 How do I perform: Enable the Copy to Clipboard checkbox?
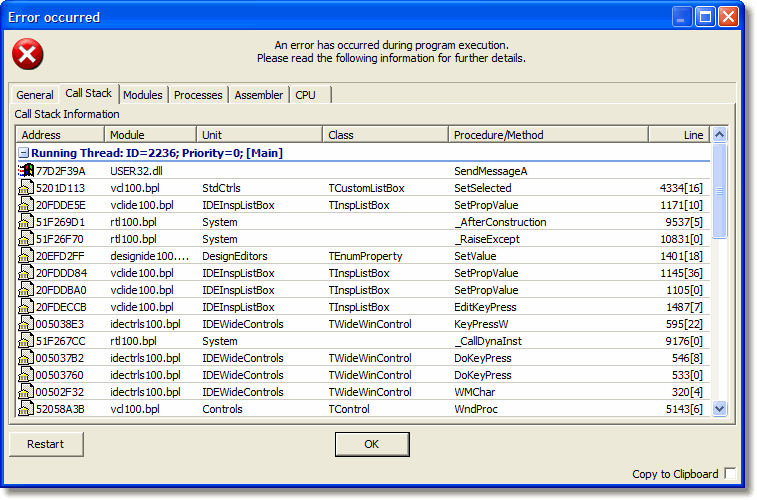click(x=730, y=473)
